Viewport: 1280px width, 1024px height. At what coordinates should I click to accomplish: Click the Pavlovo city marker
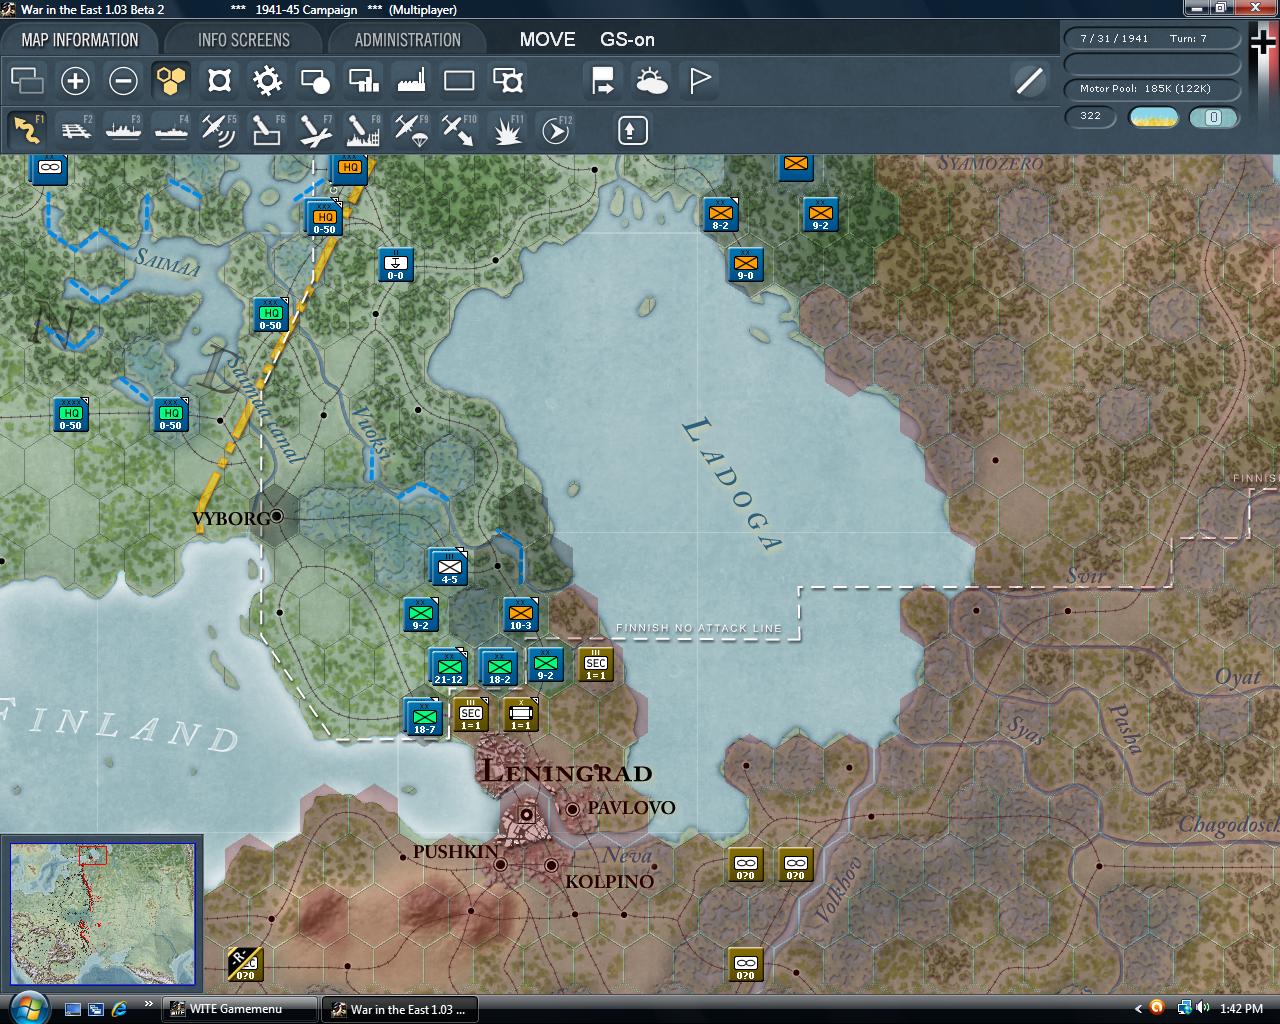[573, 809]
